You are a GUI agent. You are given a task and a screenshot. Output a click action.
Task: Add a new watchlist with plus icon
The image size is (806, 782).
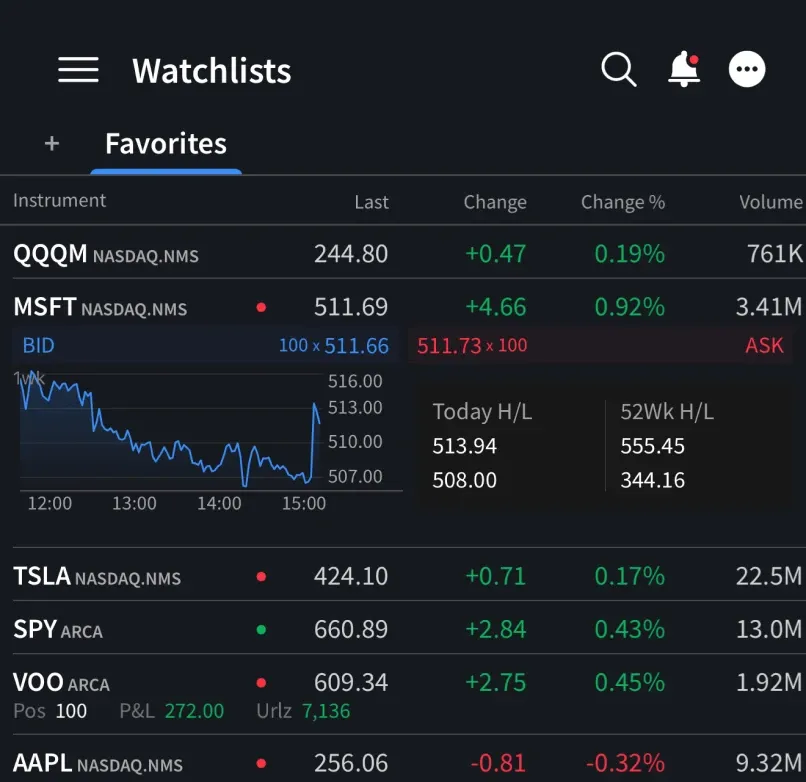pos(52,144)
